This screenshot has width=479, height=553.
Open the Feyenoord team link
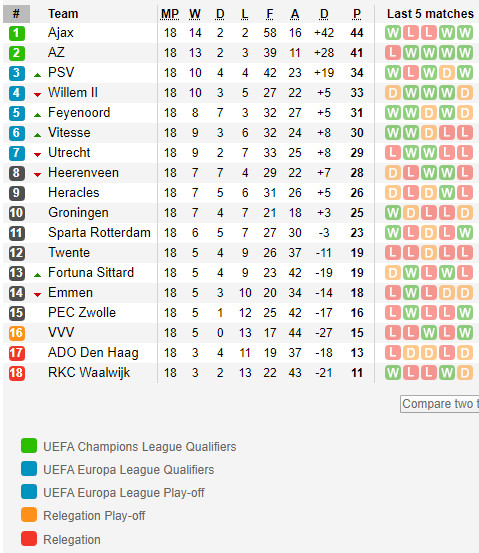(x=79, y=113)
